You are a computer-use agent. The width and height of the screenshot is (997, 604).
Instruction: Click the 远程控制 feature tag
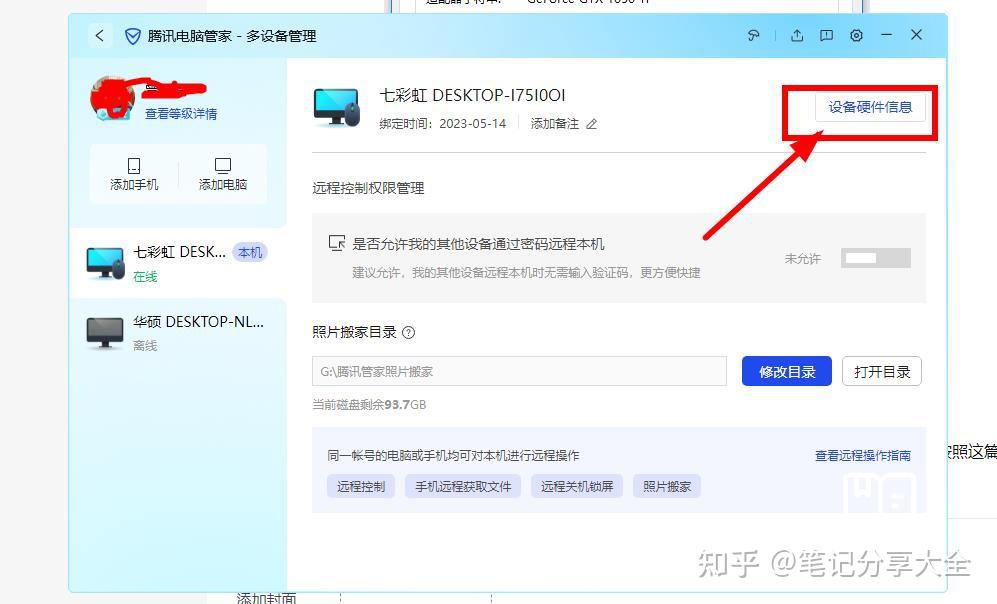[361, 486]
